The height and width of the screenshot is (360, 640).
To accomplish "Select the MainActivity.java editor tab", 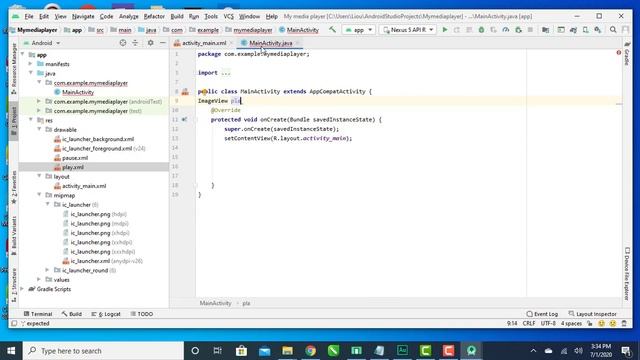I will point(270,43).
